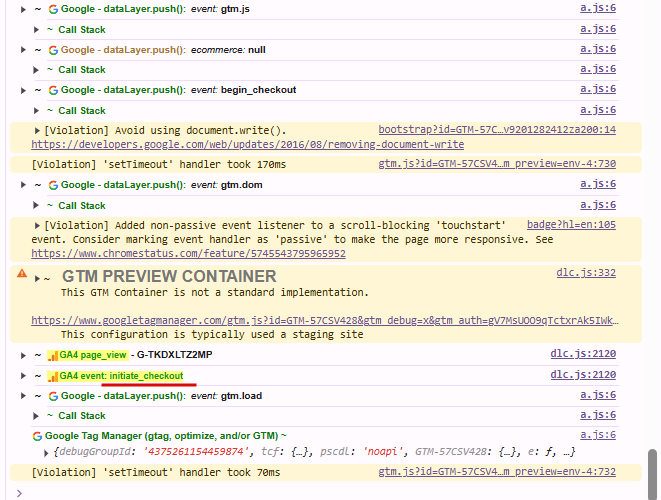Expand the gtm.load dataLayer entry
Viewport: 661px width, 500px height.
[23, 396]
